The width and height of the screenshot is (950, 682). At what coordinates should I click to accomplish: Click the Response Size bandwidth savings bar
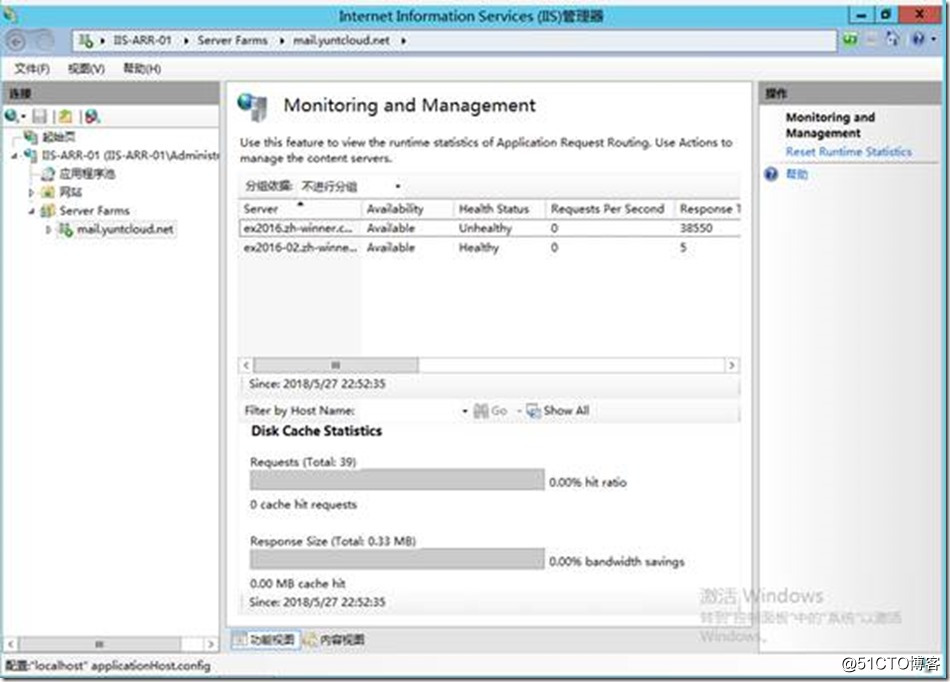click(397, 559)
